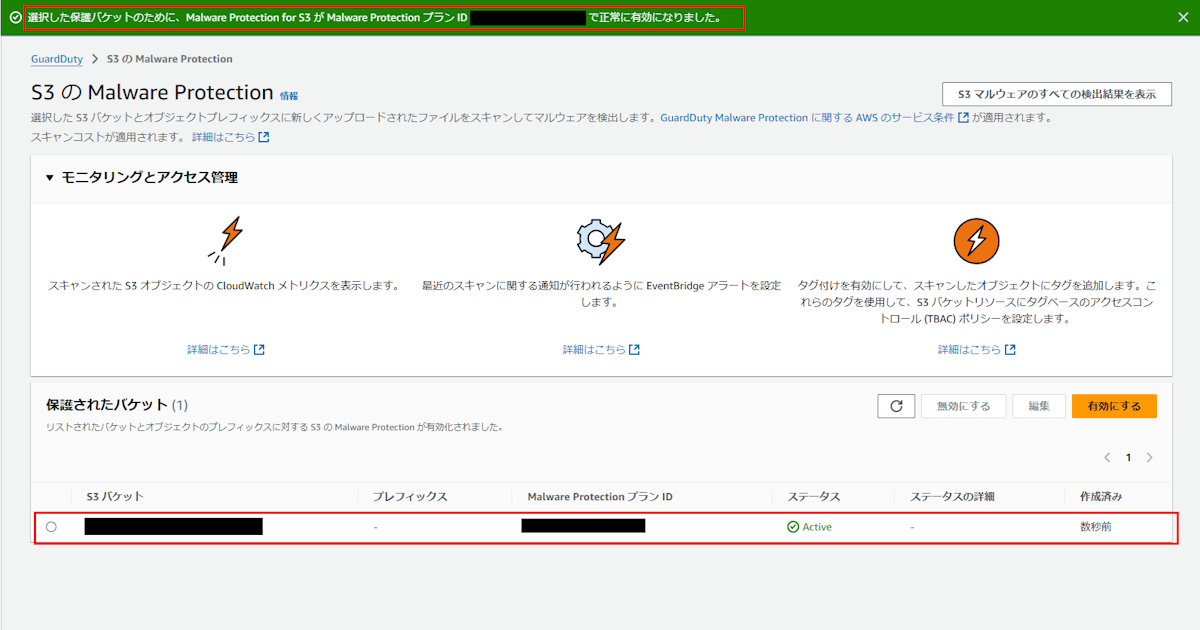The height and width of the screenshot is (630, 1200).
Task: Open scan cost 詳細はこちら link
Action: pyautogui.click(x=223, y=137)
